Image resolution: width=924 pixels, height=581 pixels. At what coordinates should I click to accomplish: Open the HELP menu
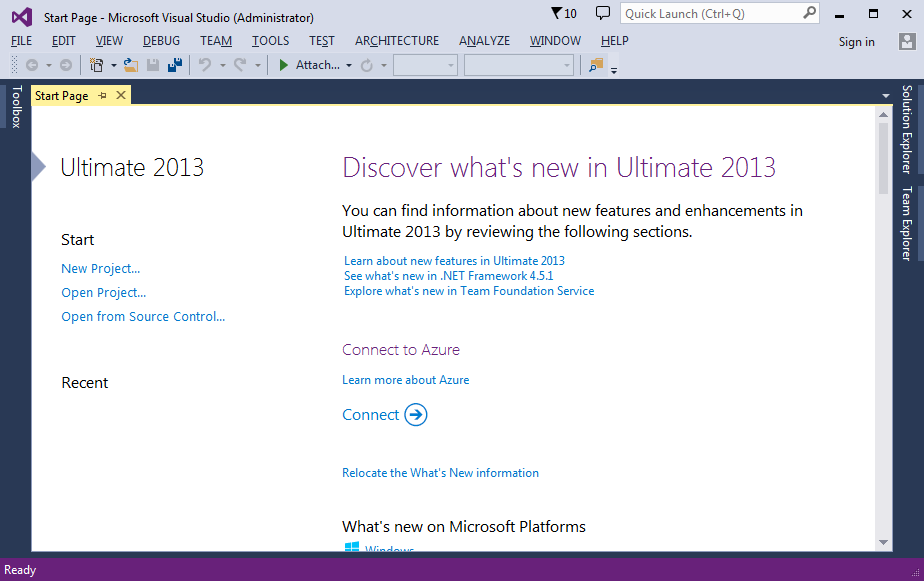tap(615, 41)
